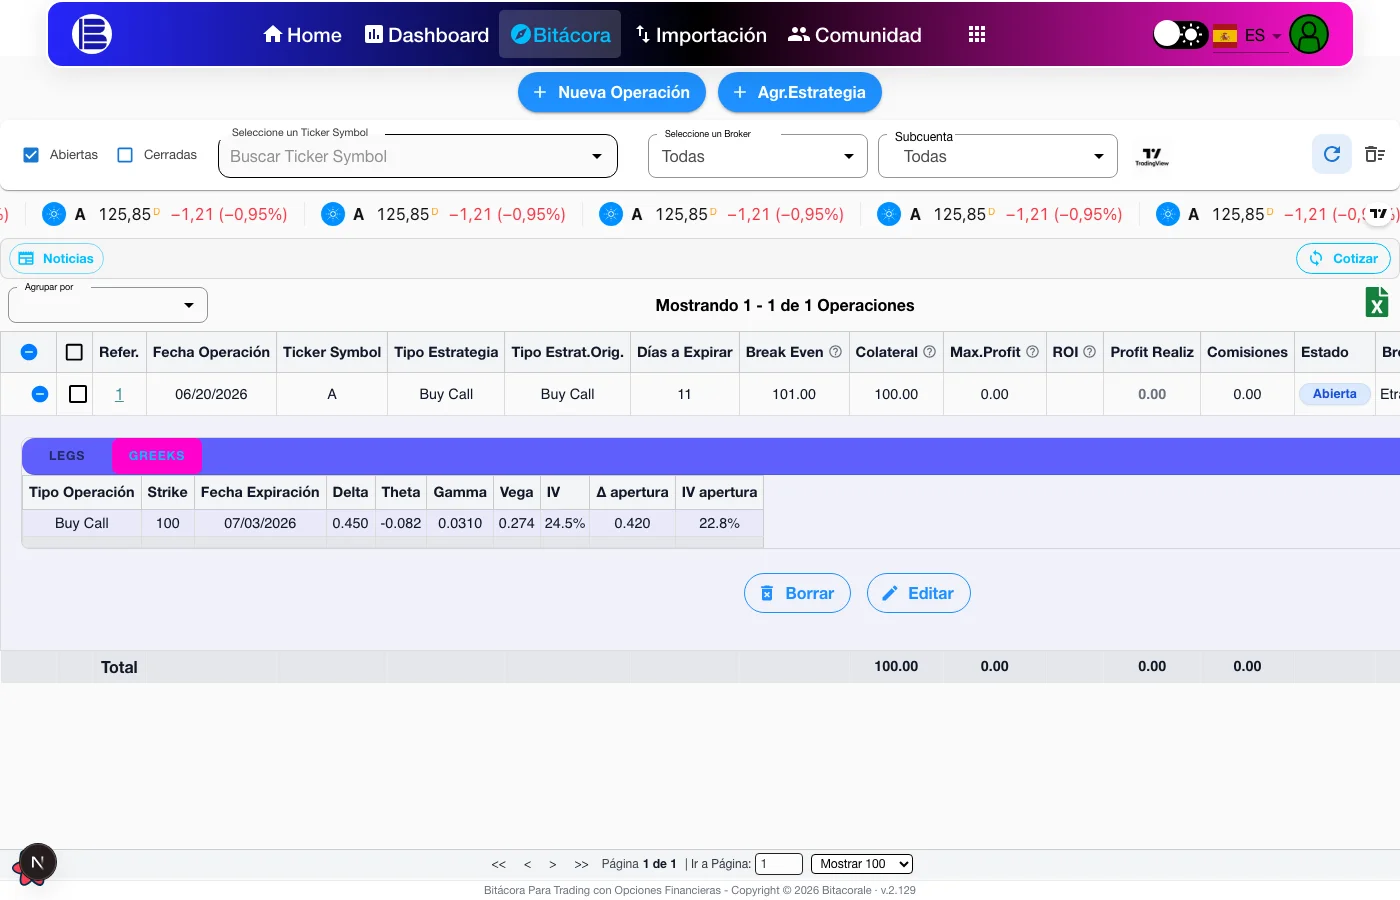This screenshot has height=900, width=1400.
Task: Open the ES language selector
Action: coord(1247,36)
